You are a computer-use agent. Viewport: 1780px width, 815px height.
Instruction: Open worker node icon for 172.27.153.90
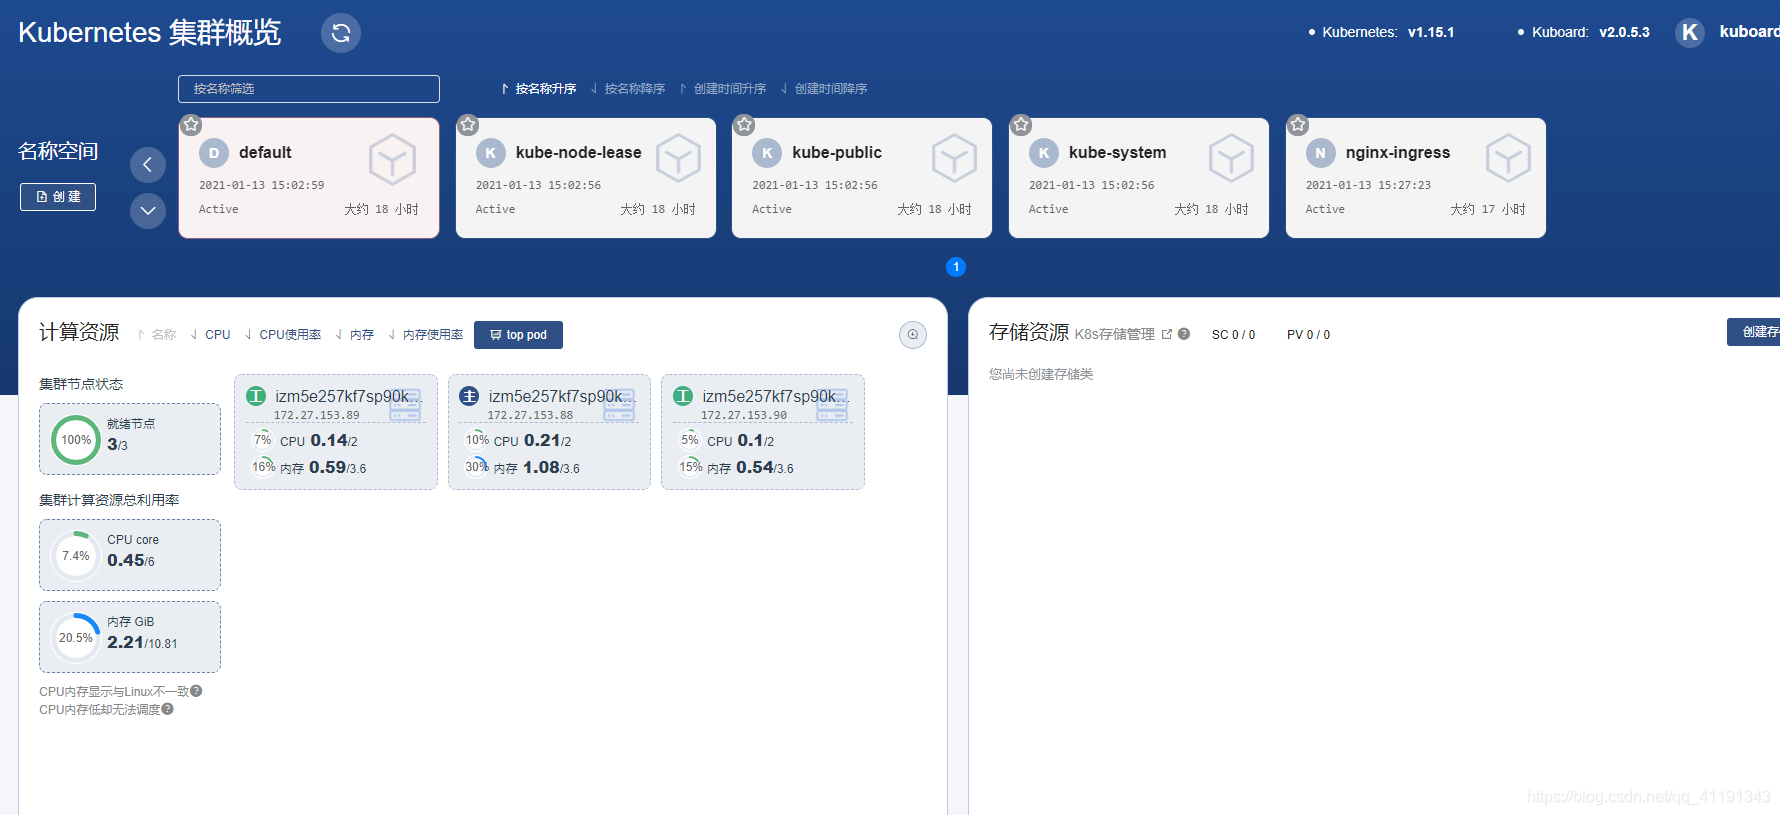pos(683,396)
